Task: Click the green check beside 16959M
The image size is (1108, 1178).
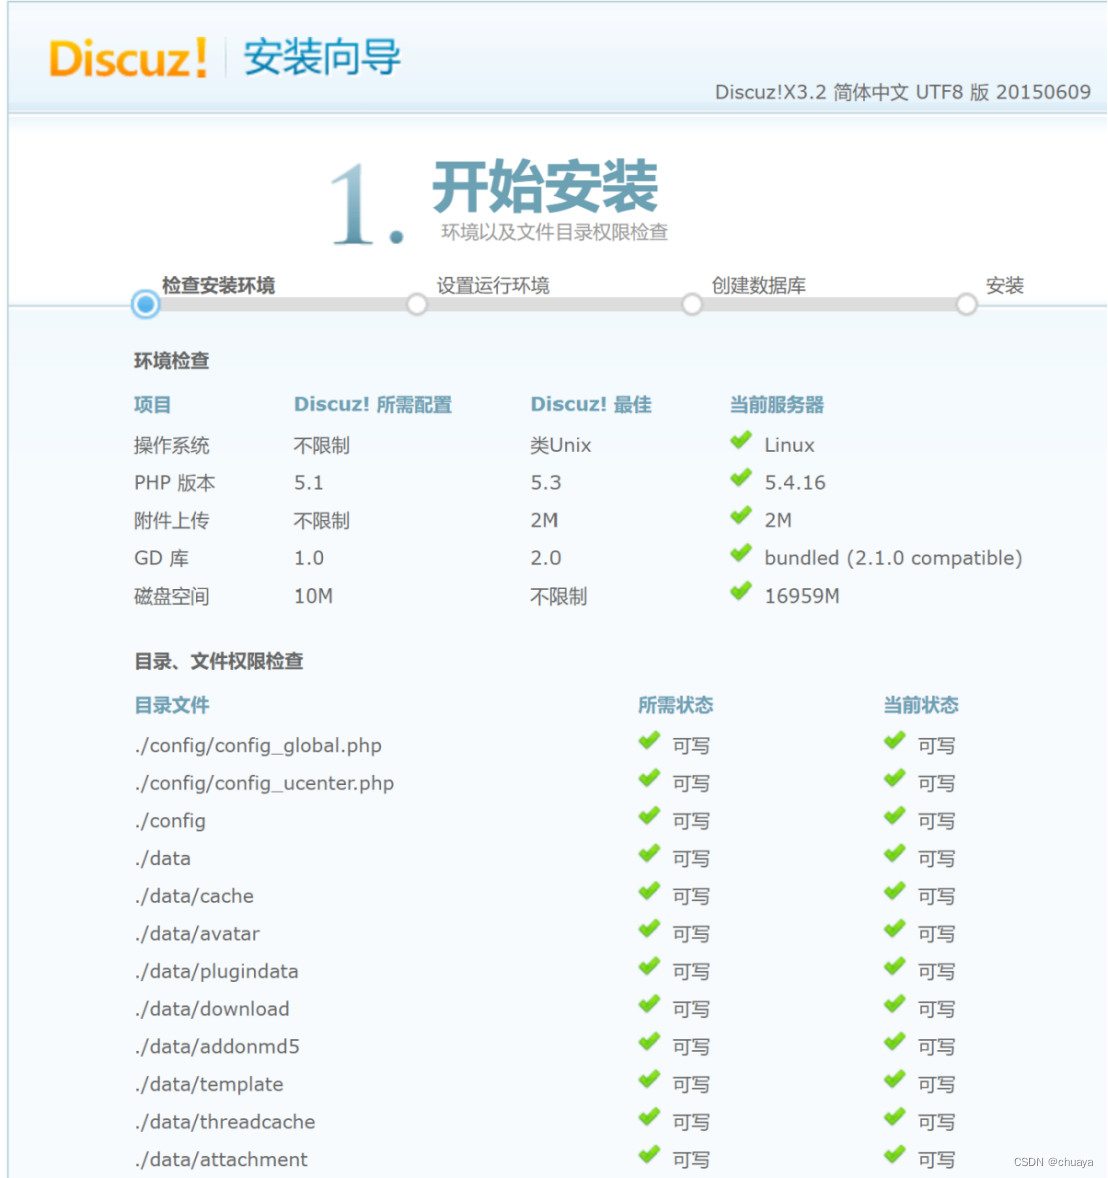Action: pos(741,592)
